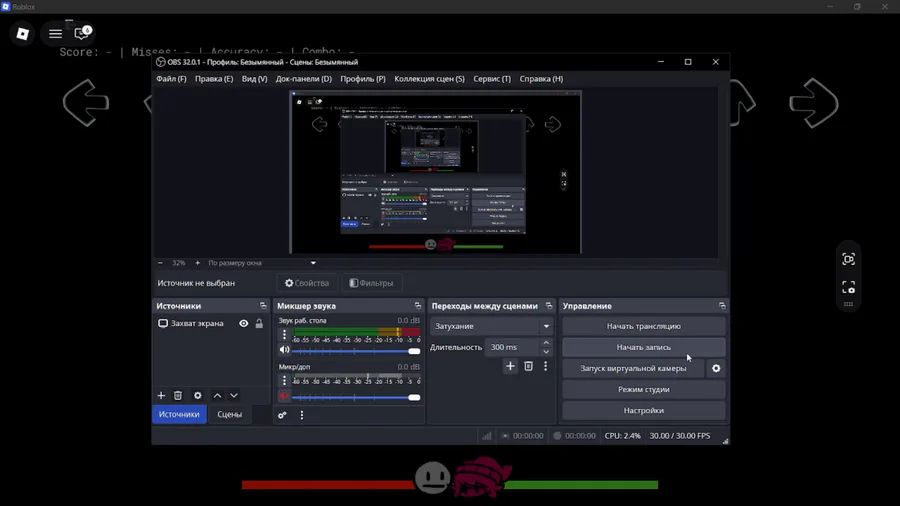The height and width of the screenshot is (506, 900).
Task: Open Сервис menu
Action: pyautogui.click(x=492, y=79)
